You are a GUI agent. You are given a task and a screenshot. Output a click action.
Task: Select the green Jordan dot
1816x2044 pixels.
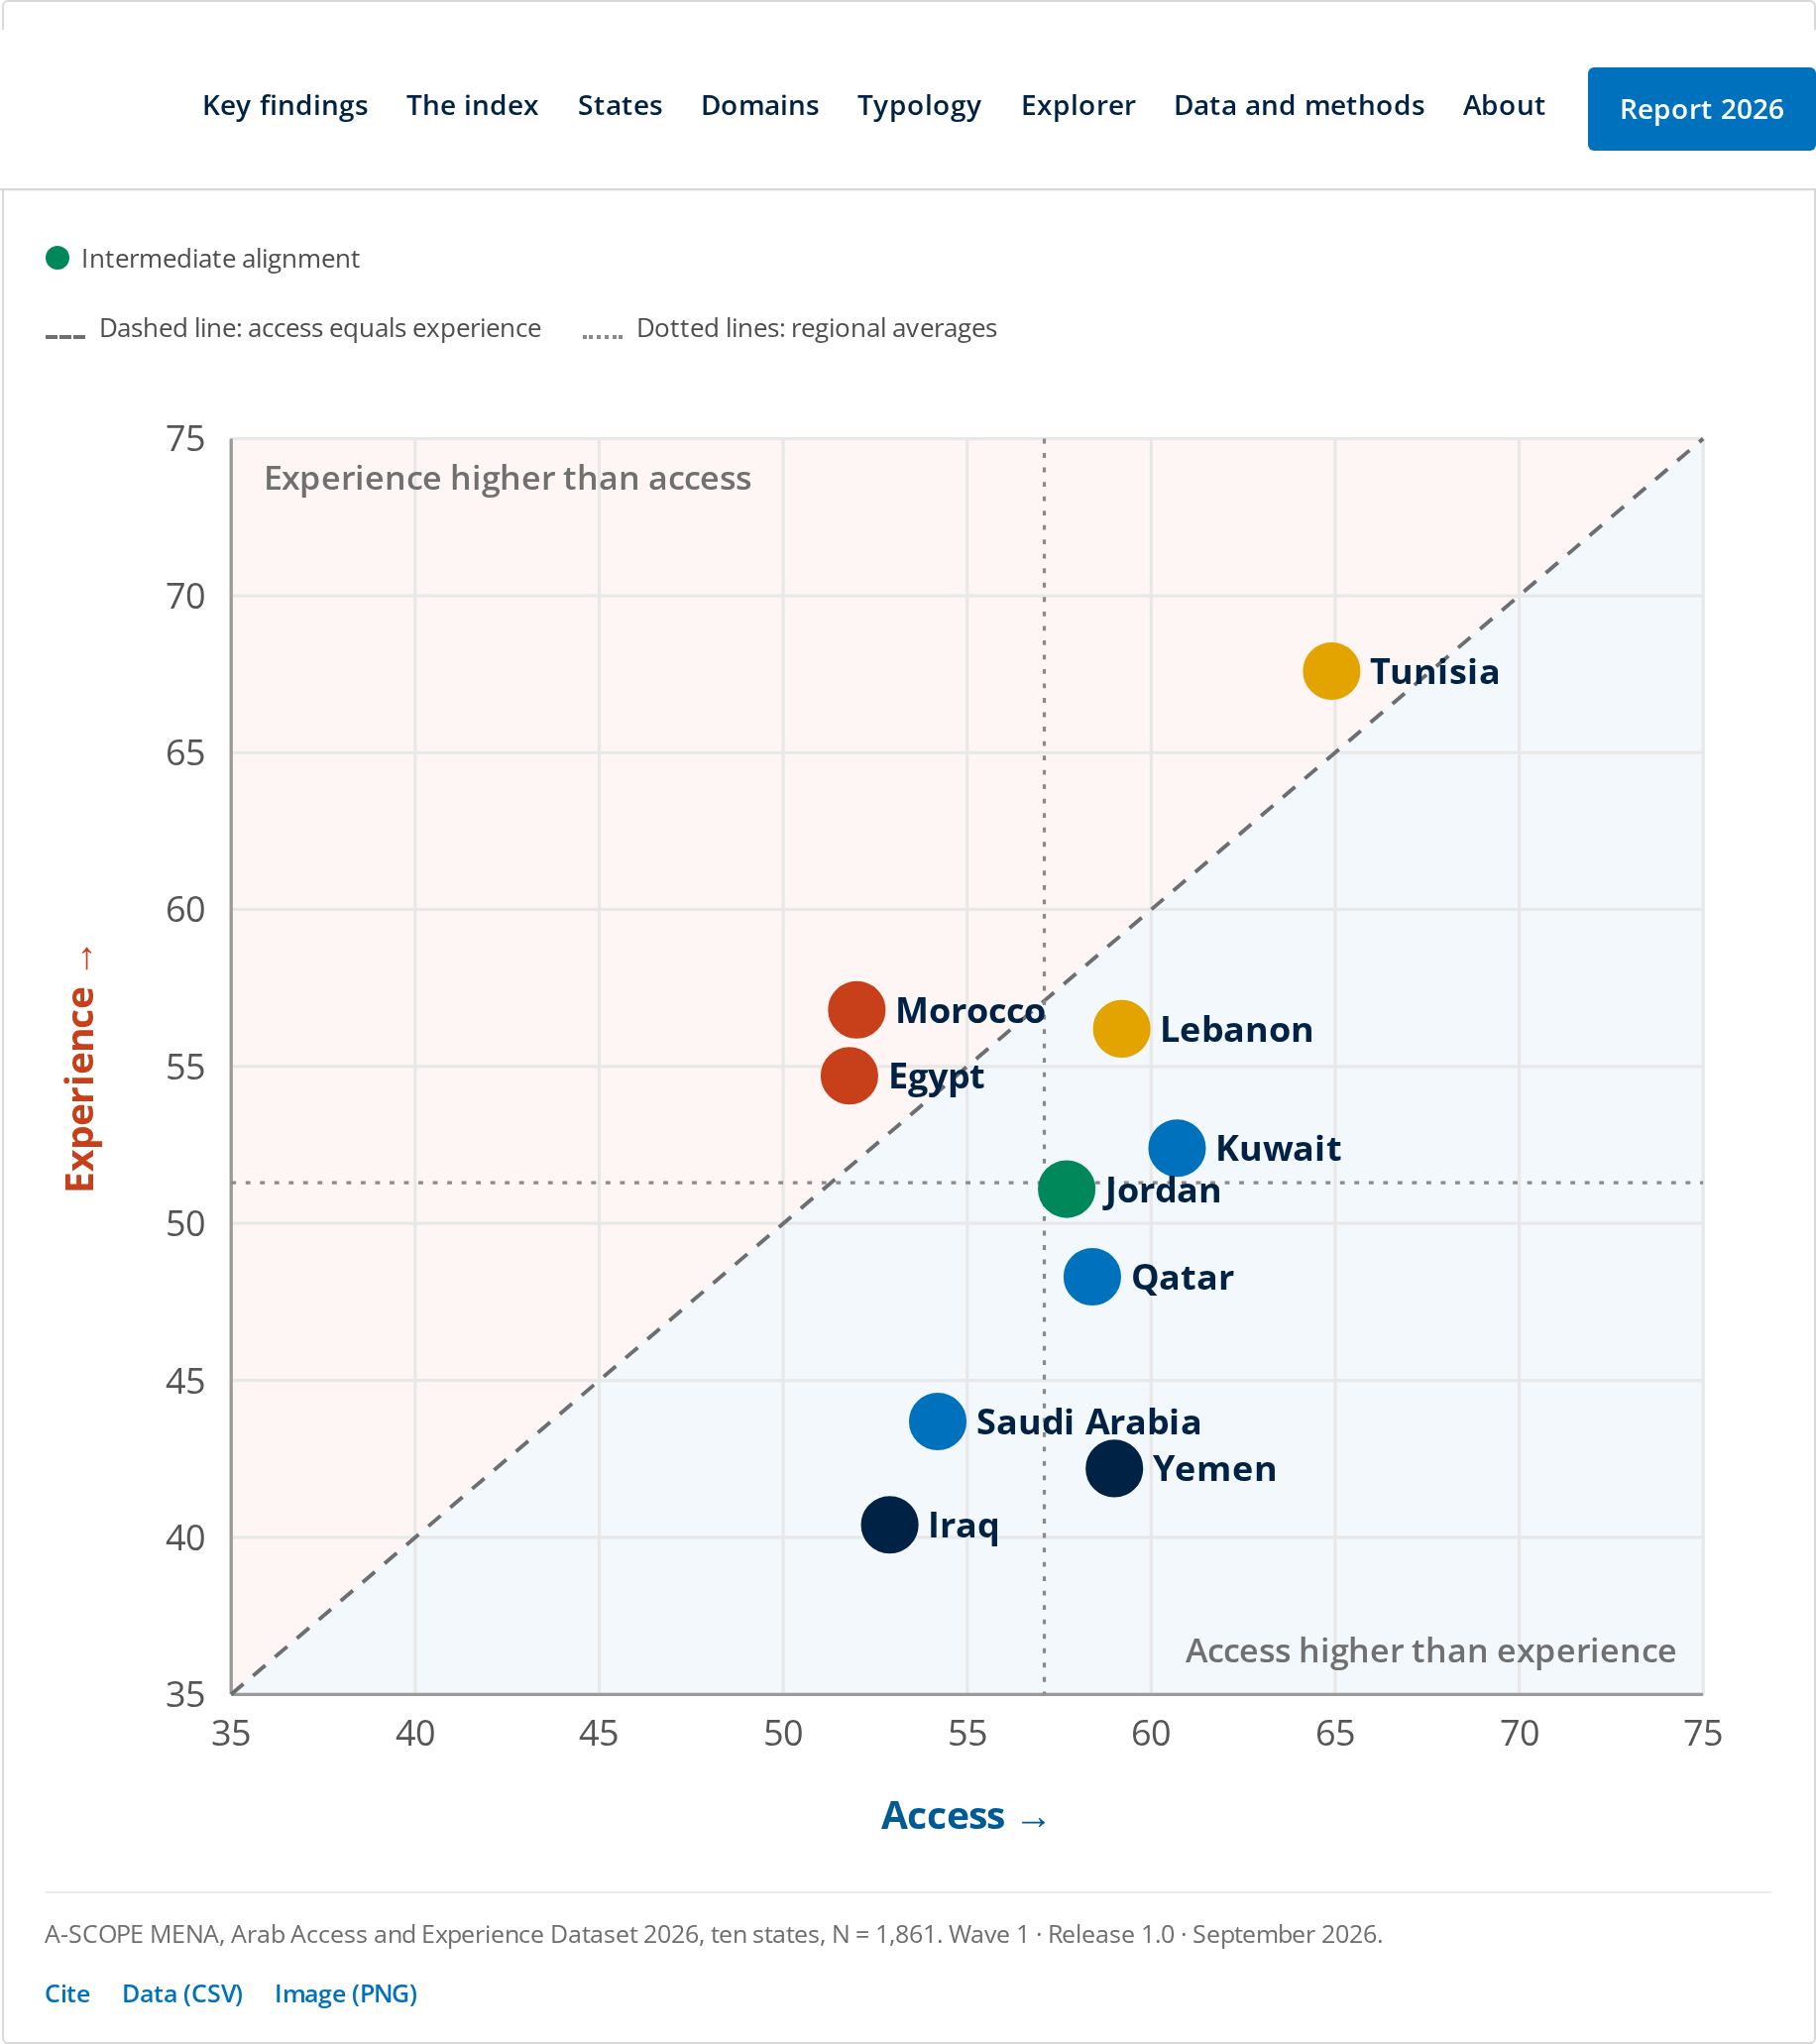[1066, 1189]
